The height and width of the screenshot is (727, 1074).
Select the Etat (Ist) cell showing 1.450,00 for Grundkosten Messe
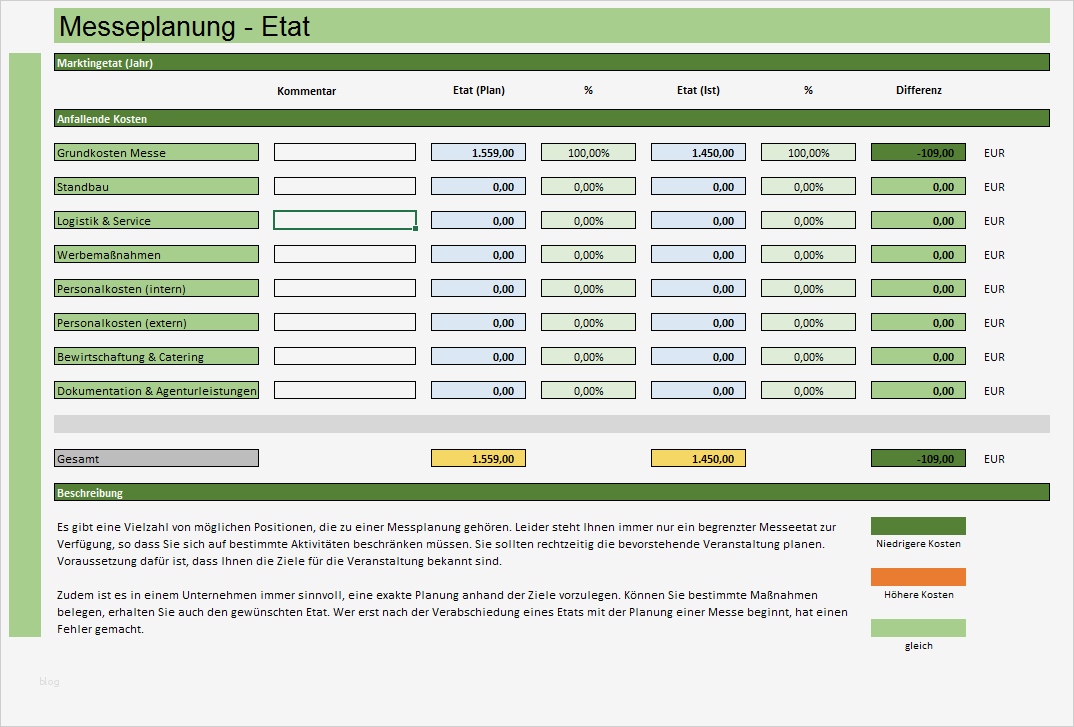[698, 152]
